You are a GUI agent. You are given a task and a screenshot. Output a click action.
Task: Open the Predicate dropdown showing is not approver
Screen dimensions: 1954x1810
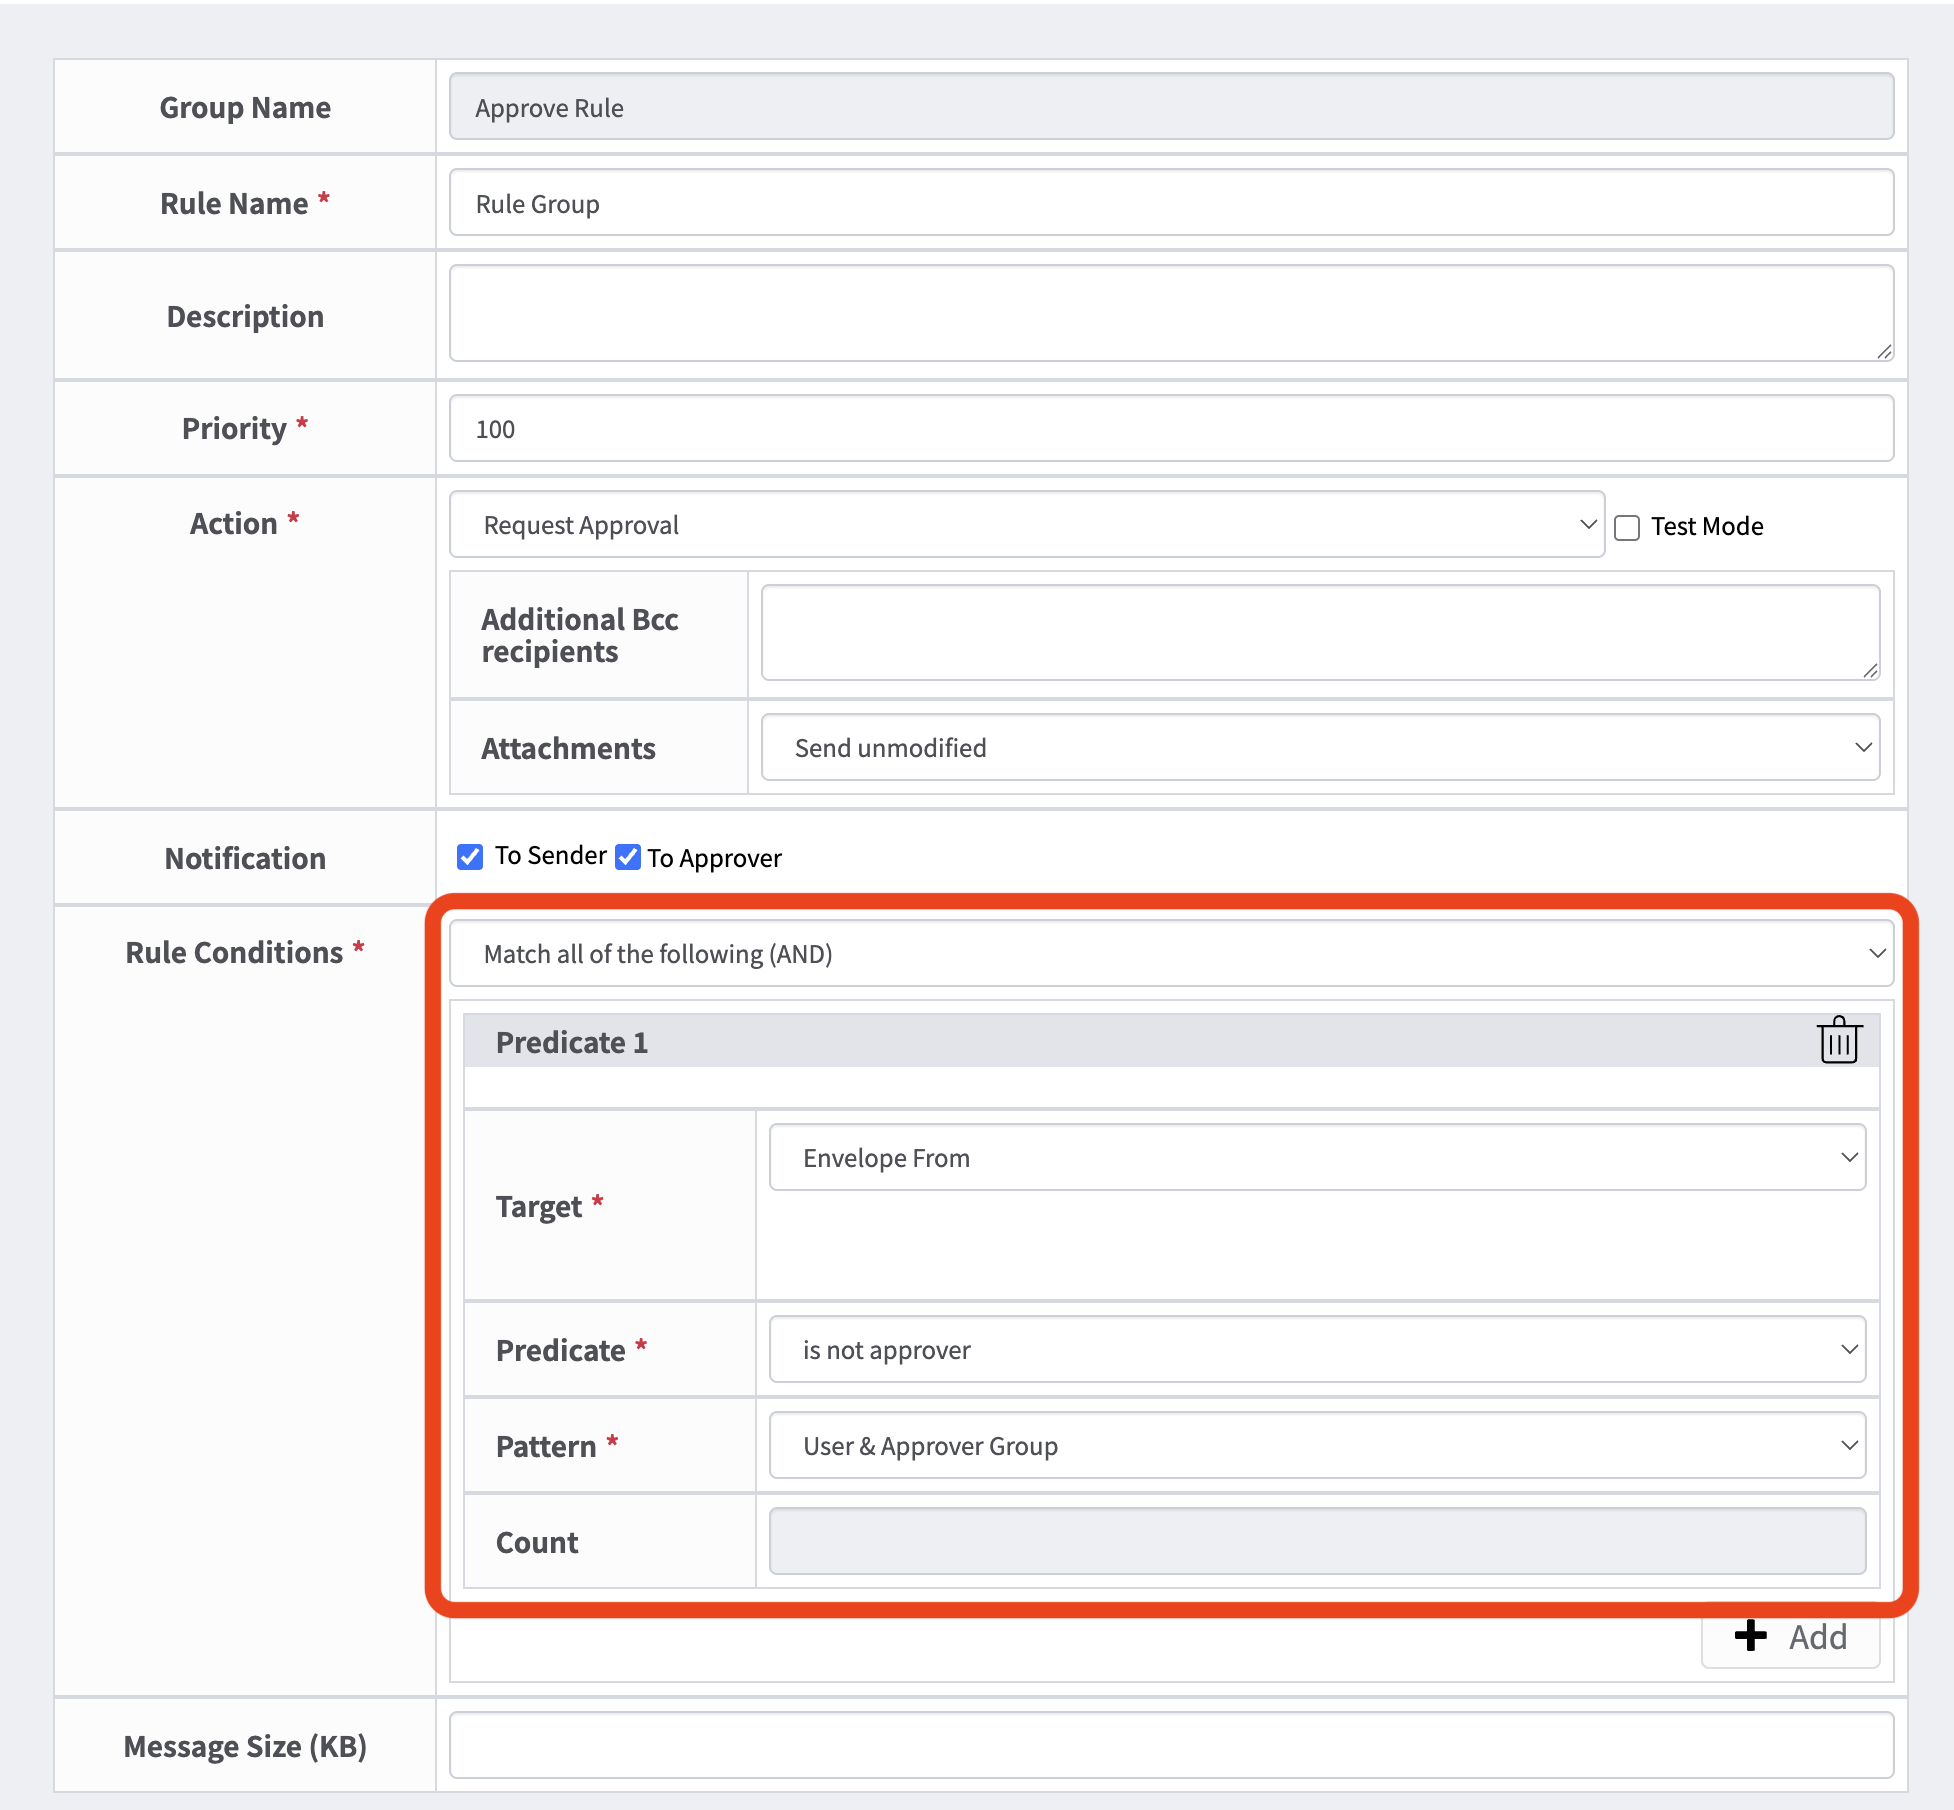click(1317, 1349)
